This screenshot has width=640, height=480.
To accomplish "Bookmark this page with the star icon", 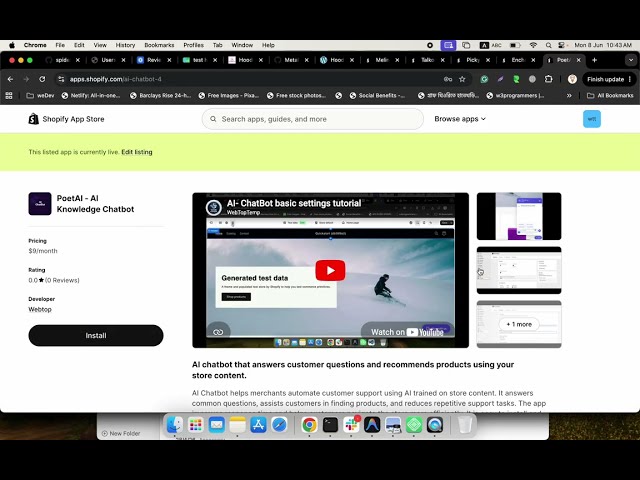I will pos(462,79).
